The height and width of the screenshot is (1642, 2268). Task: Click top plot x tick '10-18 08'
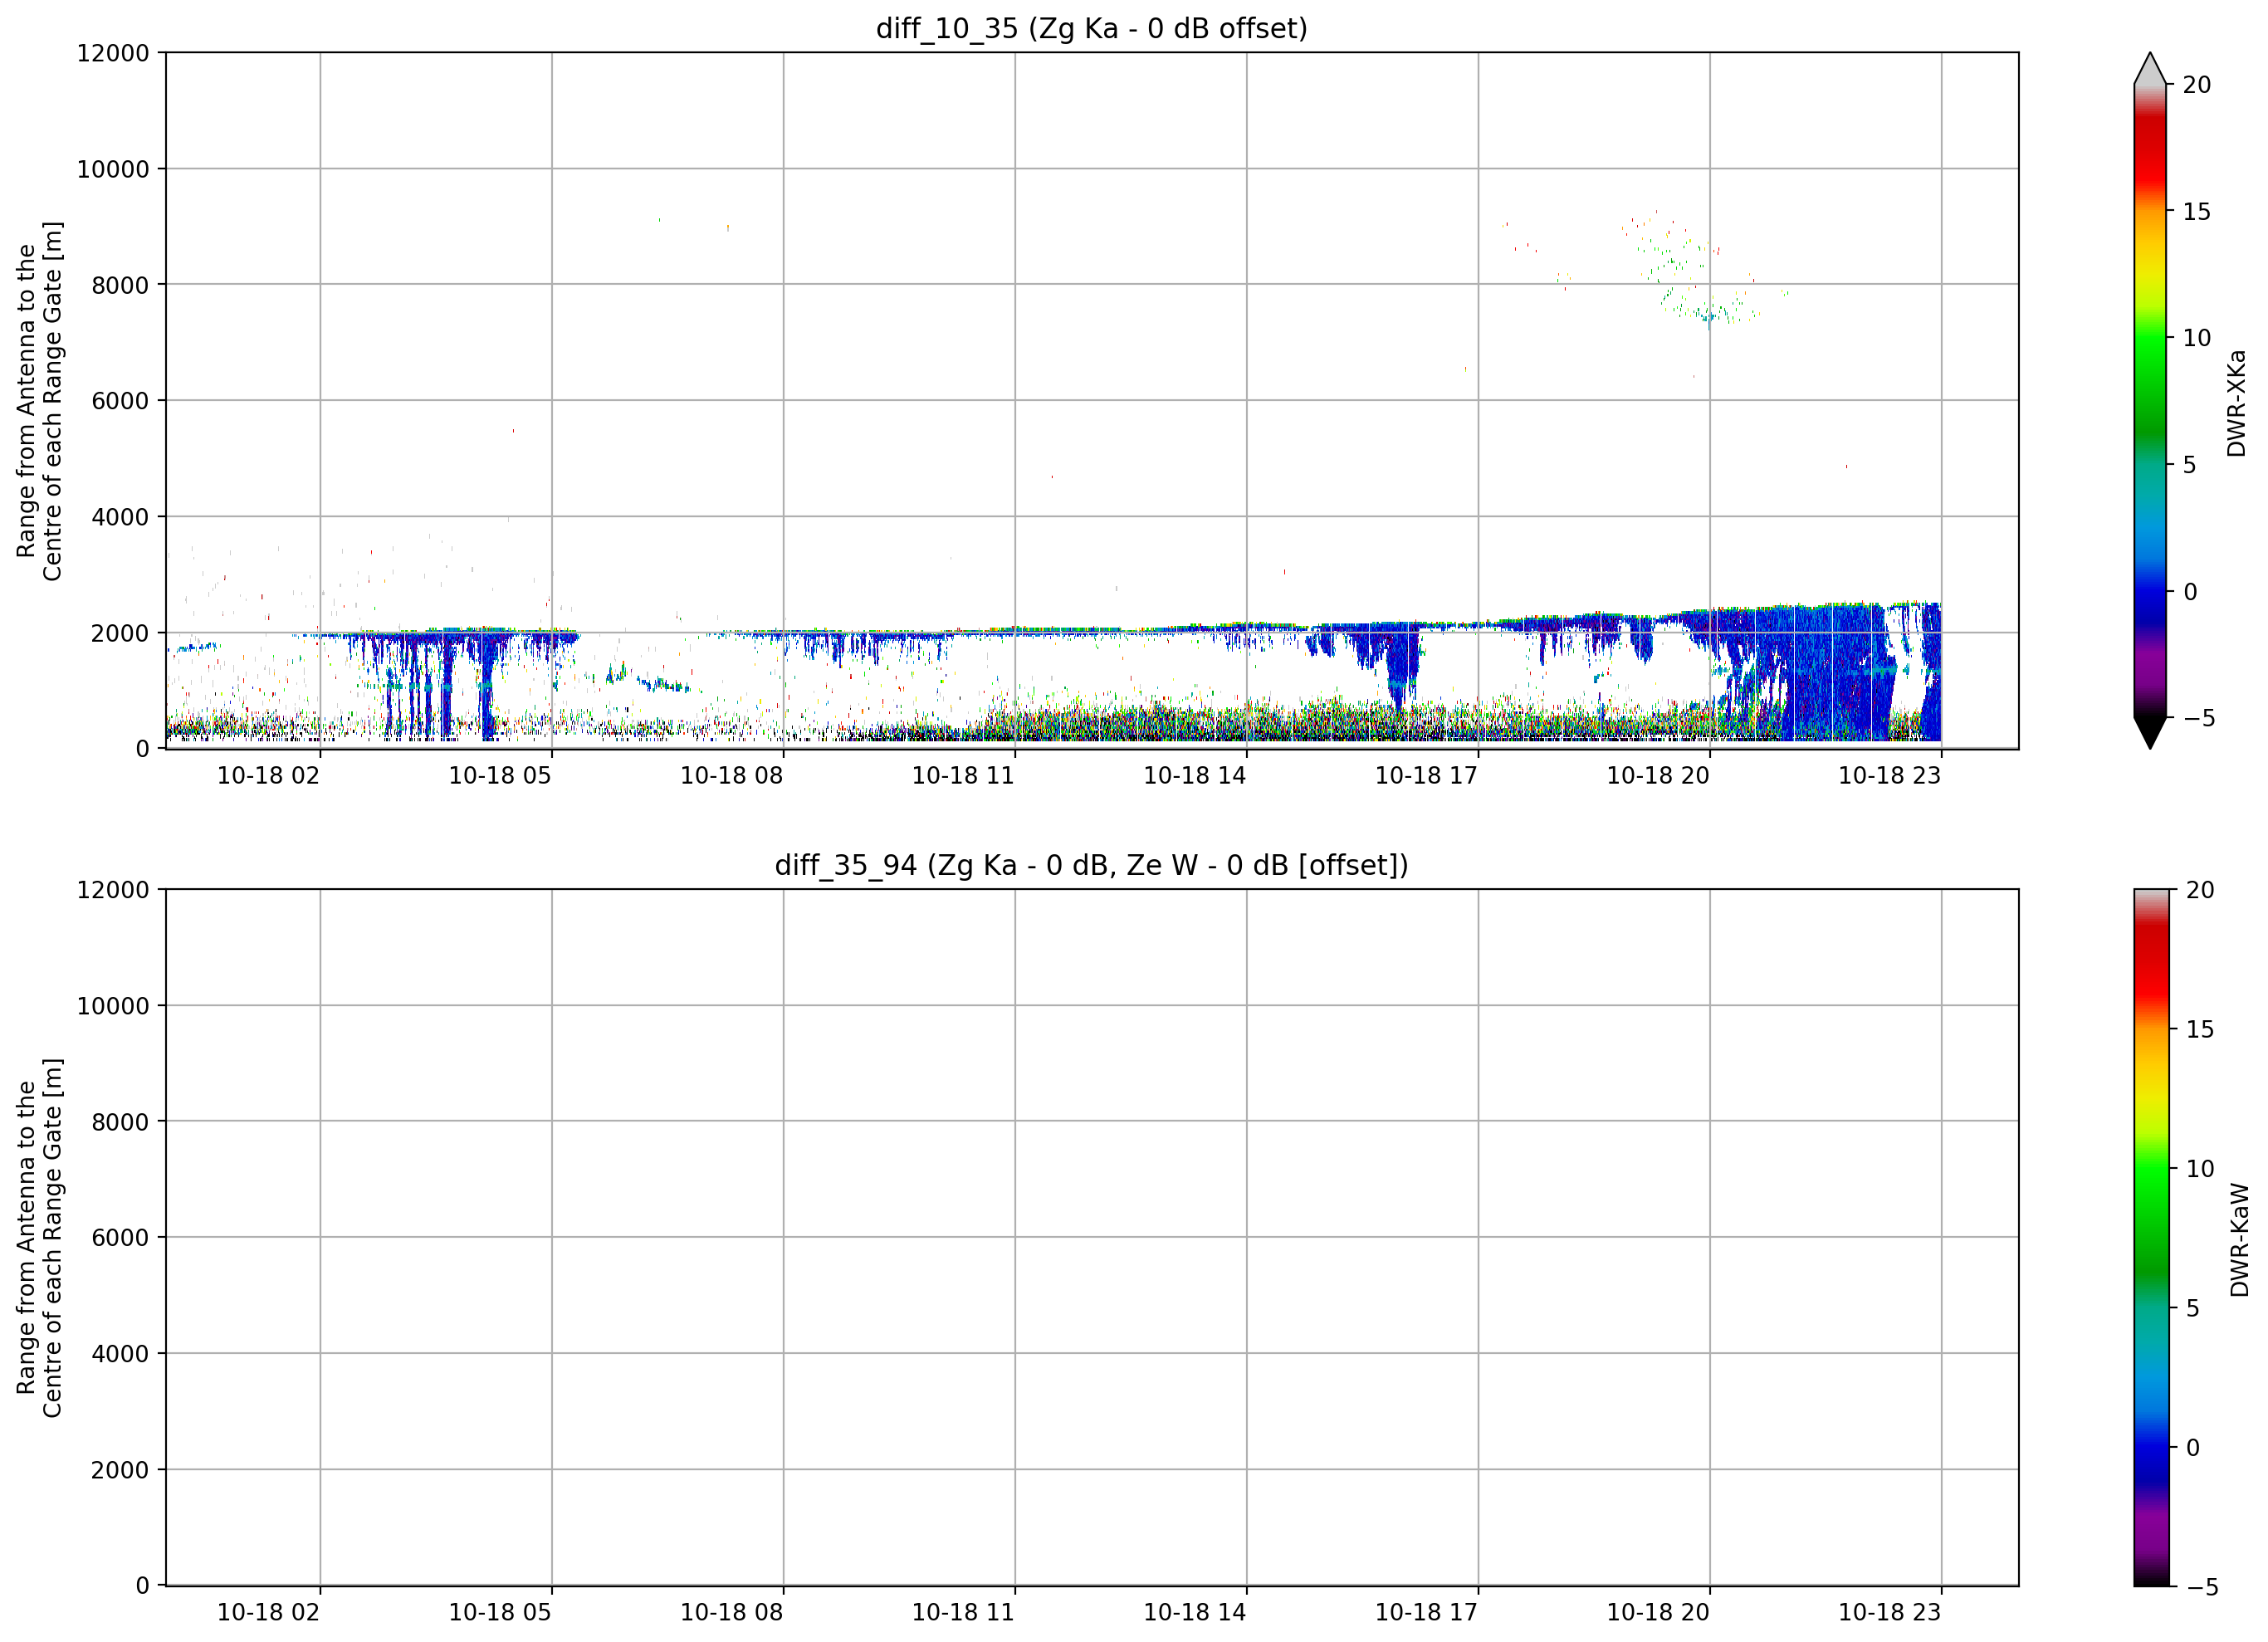(732, 775)
